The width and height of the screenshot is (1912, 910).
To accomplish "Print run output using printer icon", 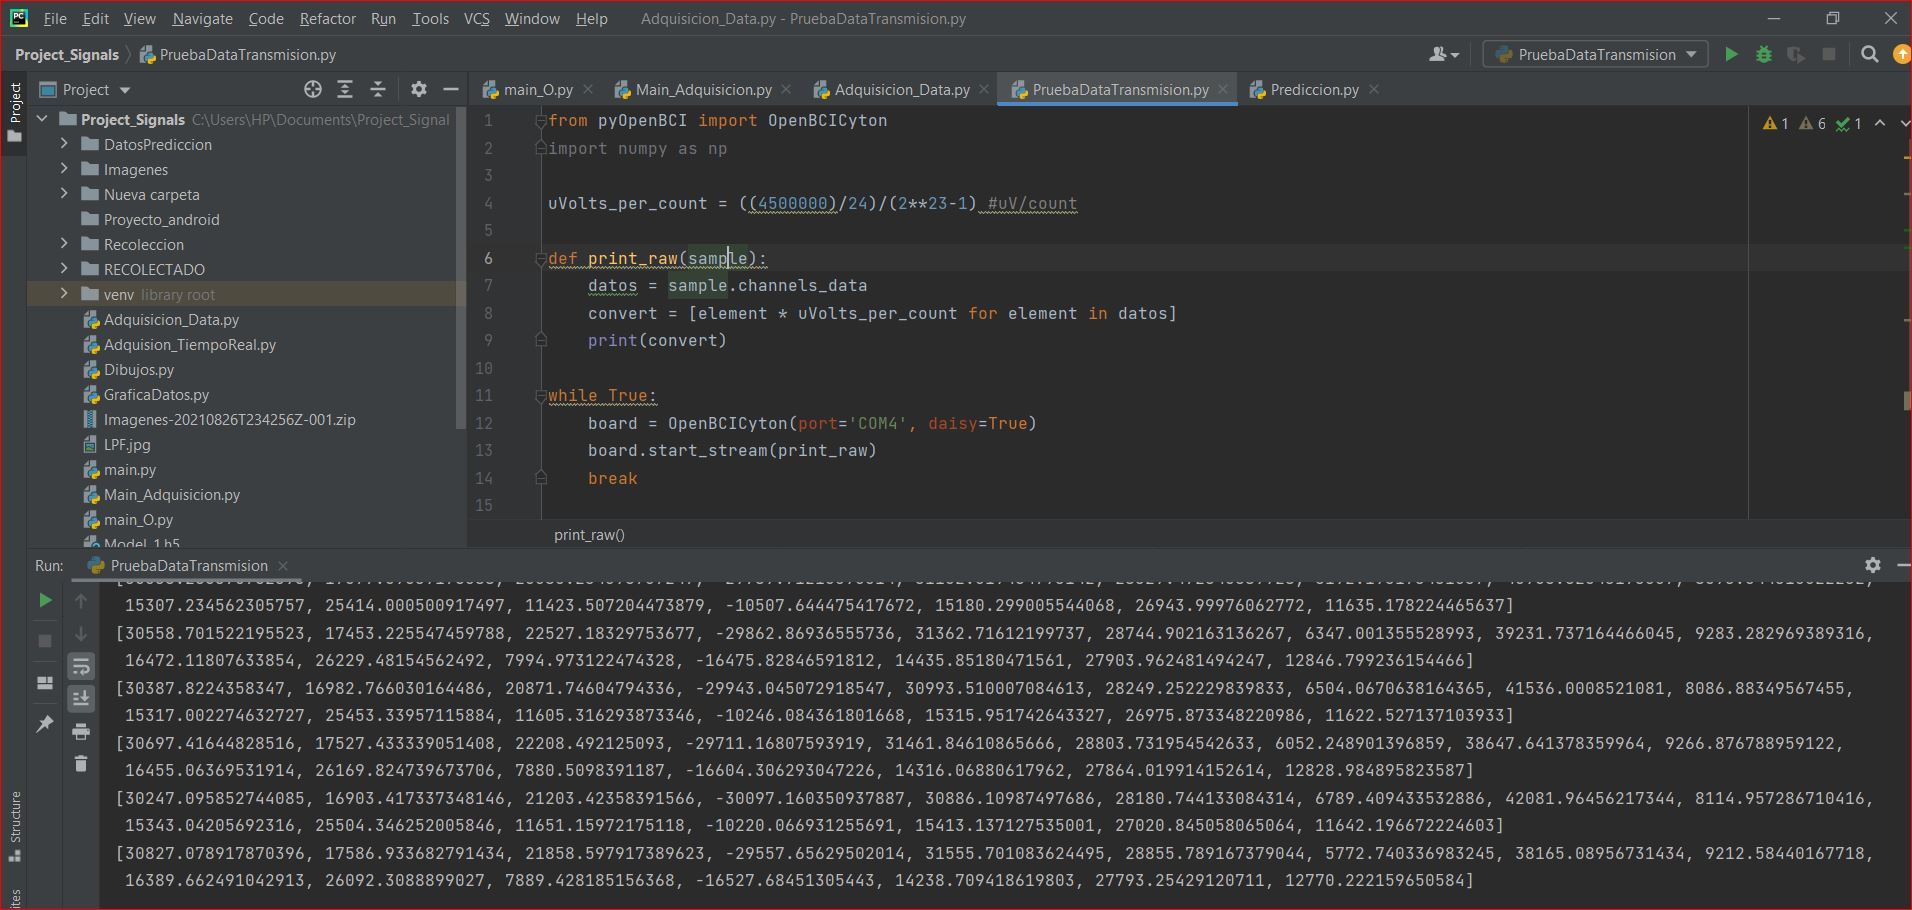I will [x=81, y=732].
